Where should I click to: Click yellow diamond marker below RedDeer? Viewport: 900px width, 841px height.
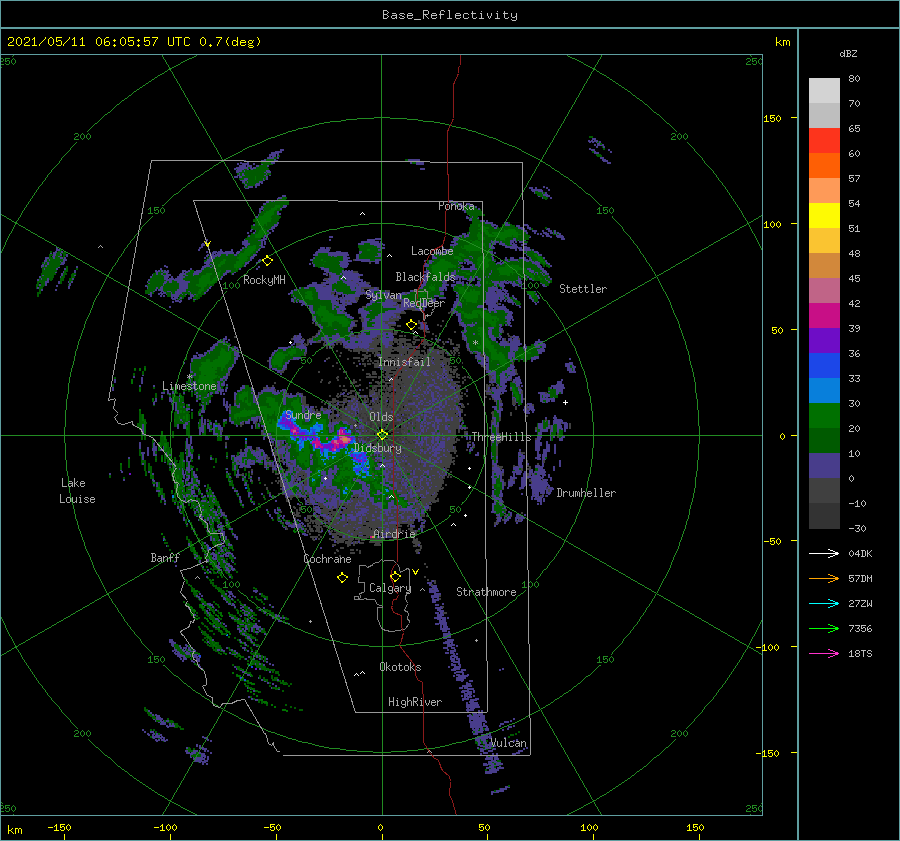(x=412, y=325)
